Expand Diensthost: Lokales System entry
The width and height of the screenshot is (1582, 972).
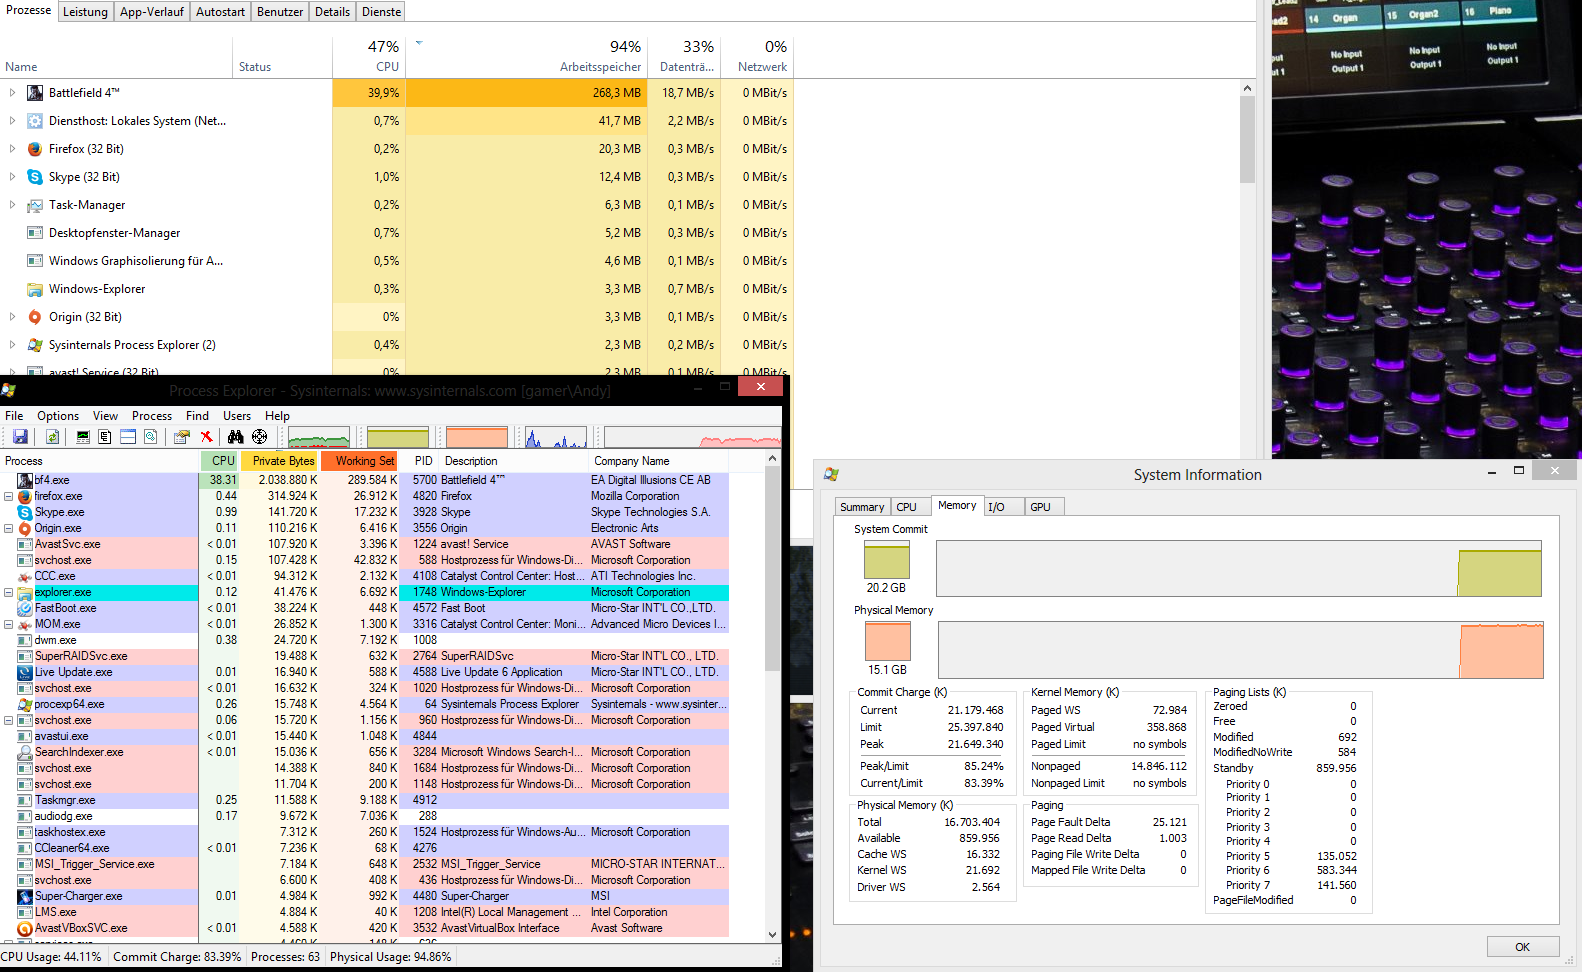tap(12, 121)
